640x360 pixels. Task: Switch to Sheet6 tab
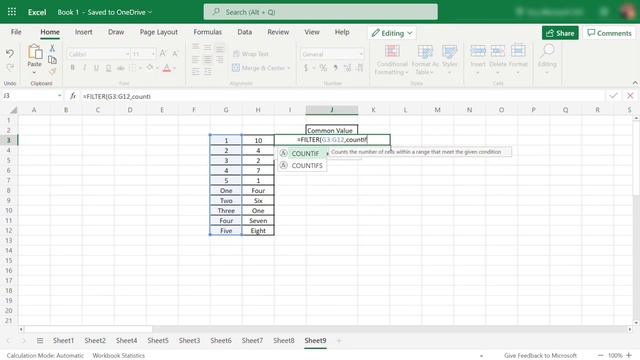[221, 340]
